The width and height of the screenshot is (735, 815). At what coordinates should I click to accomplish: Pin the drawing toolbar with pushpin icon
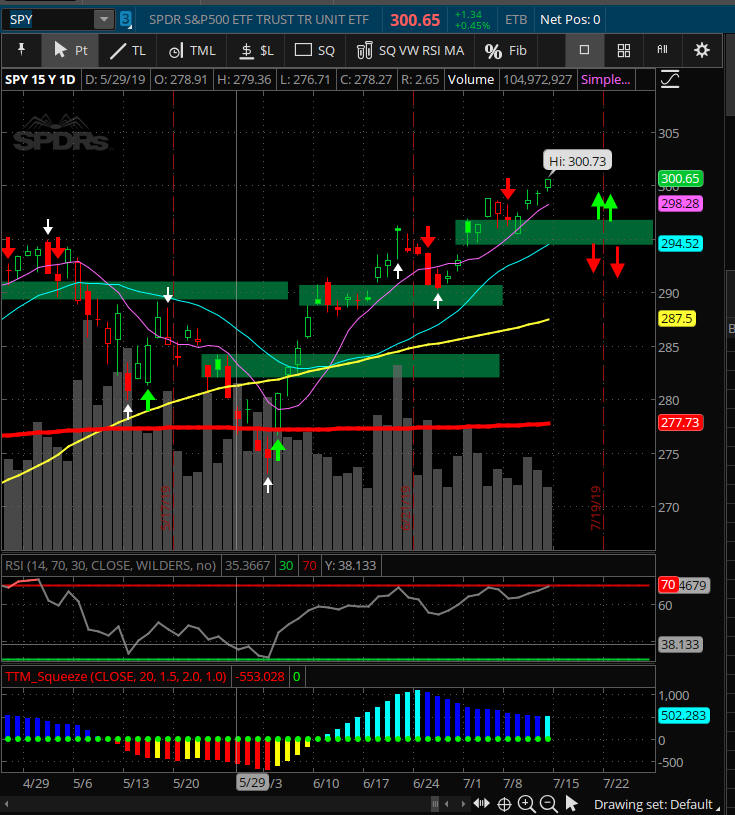tap(20, 50)
